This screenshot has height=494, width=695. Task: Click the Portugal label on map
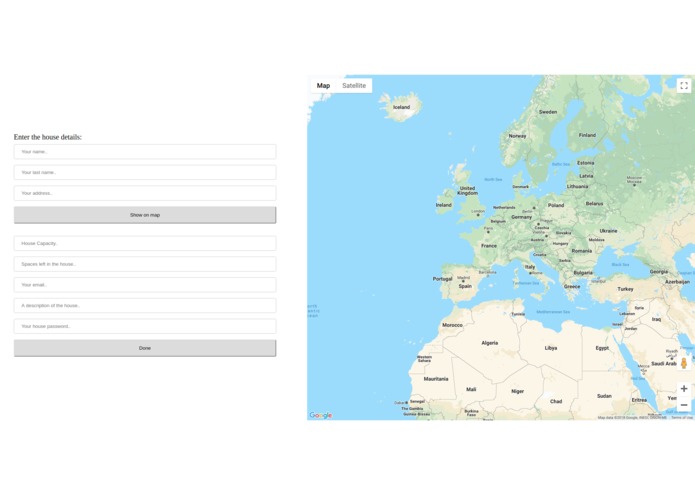point(442,279)
